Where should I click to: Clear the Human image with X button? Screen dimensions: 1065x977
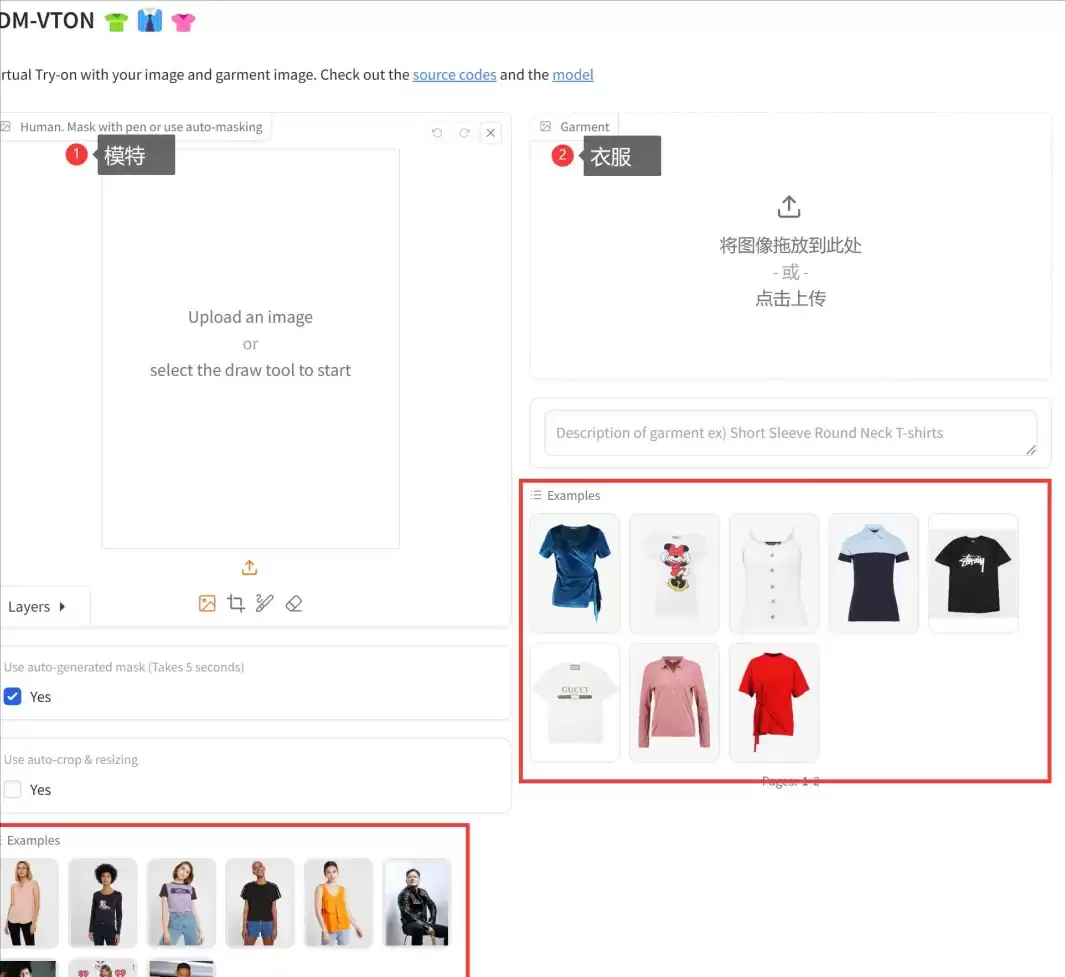[490, 132]
